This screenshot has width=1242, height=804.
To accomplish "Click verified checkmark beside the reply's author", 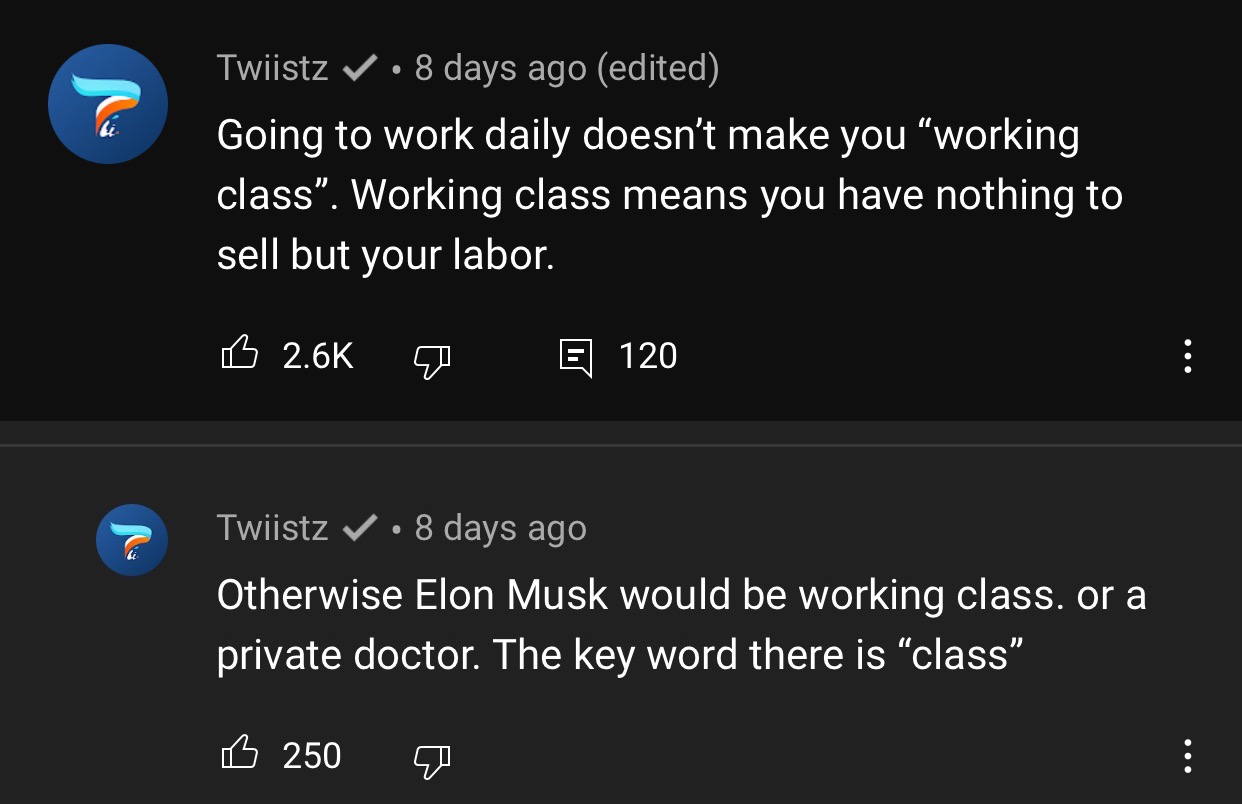I will pyautogui.click(x=358, y=528).
